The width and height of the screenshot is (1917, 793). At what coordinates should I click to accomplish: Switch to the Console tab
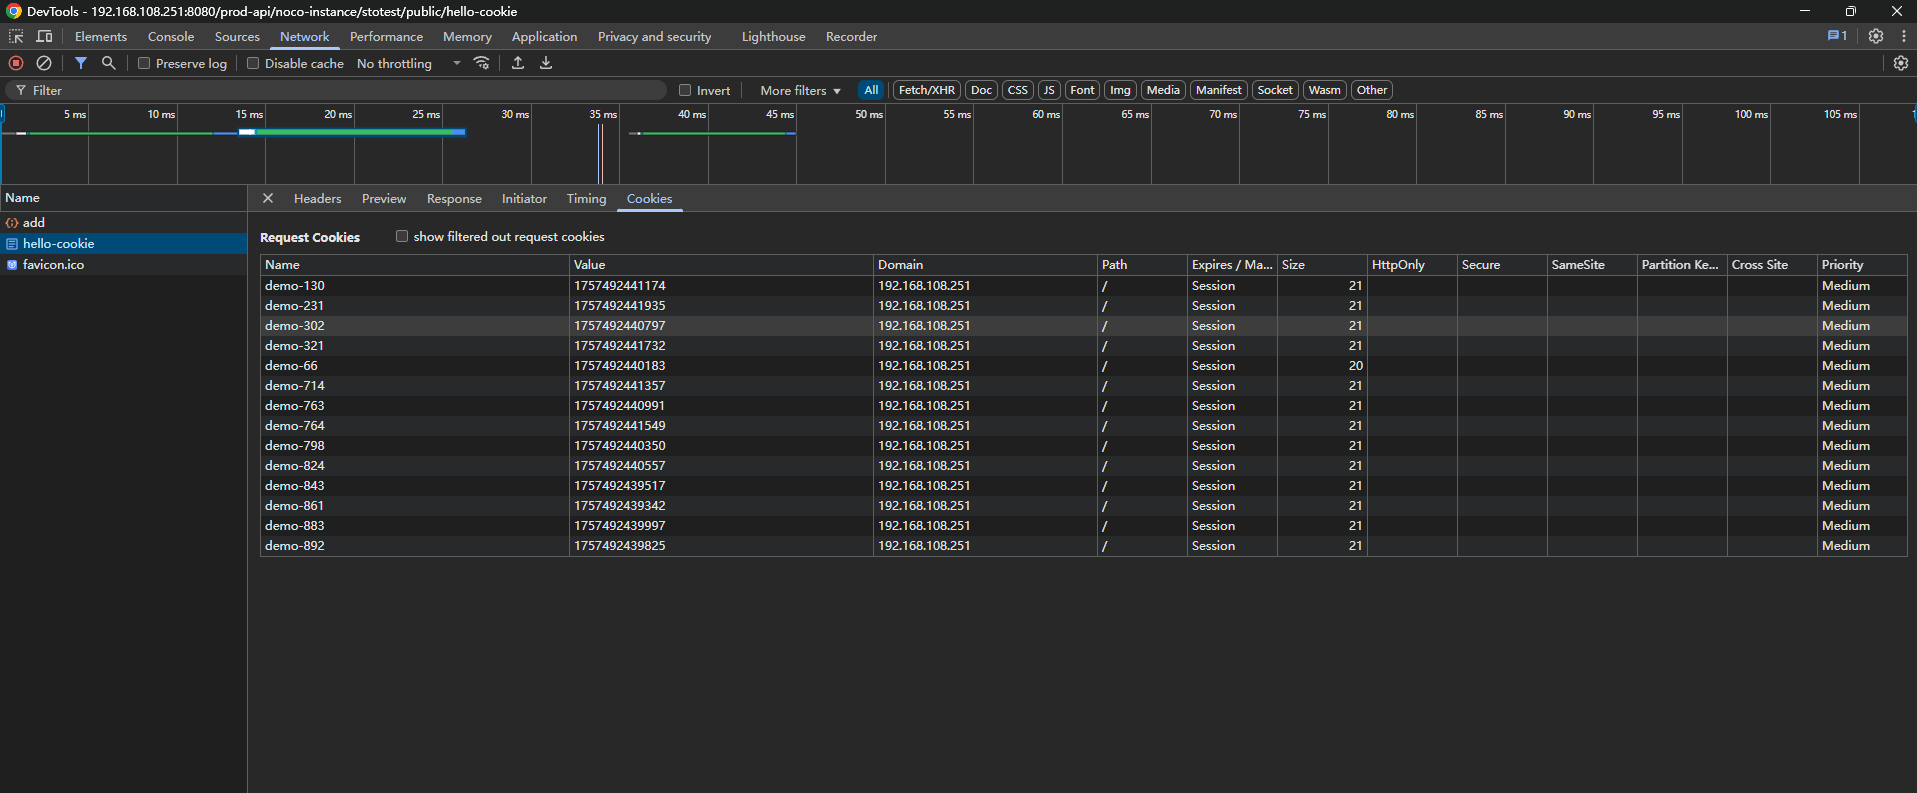171,36
